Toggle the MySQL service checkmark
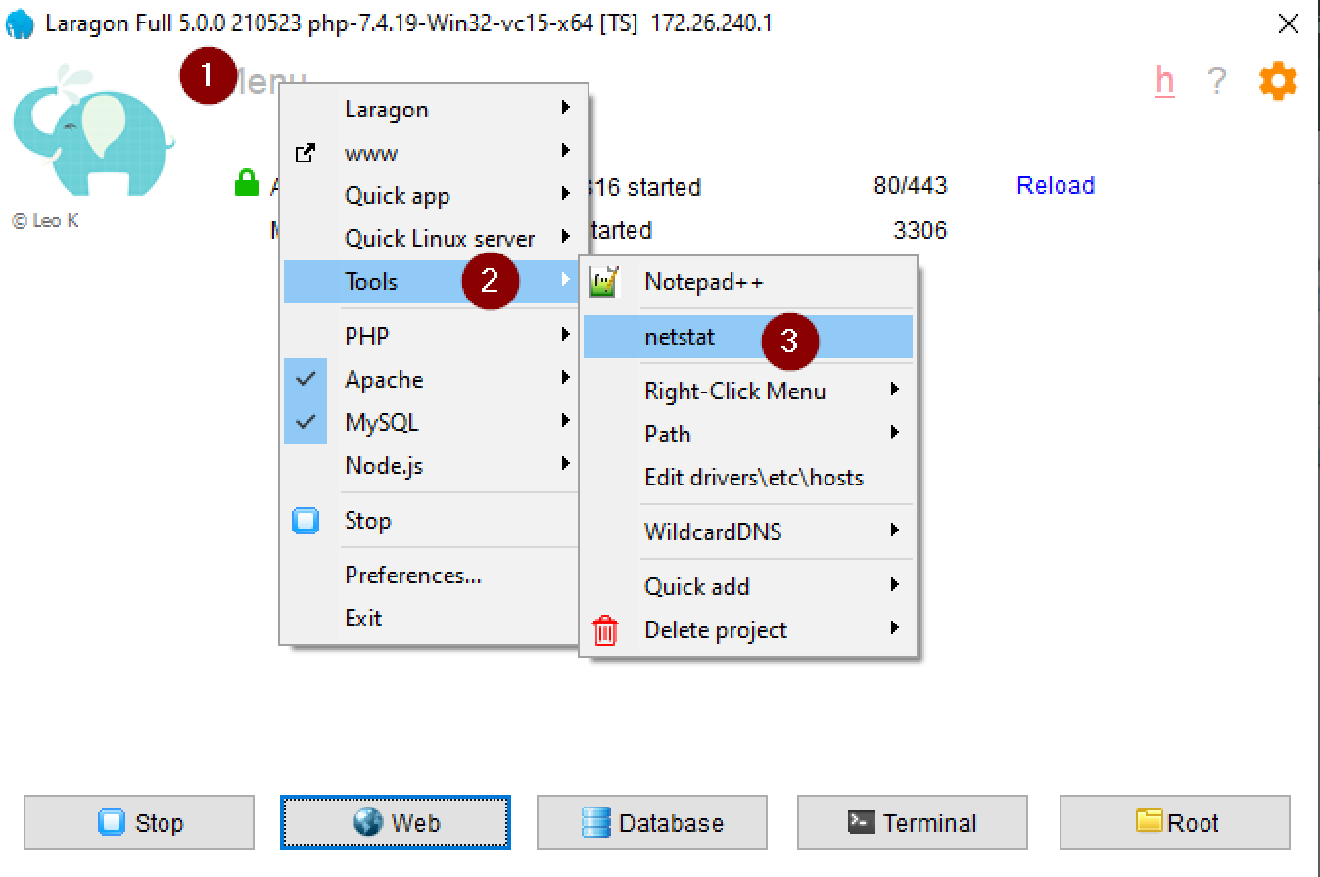 pyautogui.click(x=307, y=422)
